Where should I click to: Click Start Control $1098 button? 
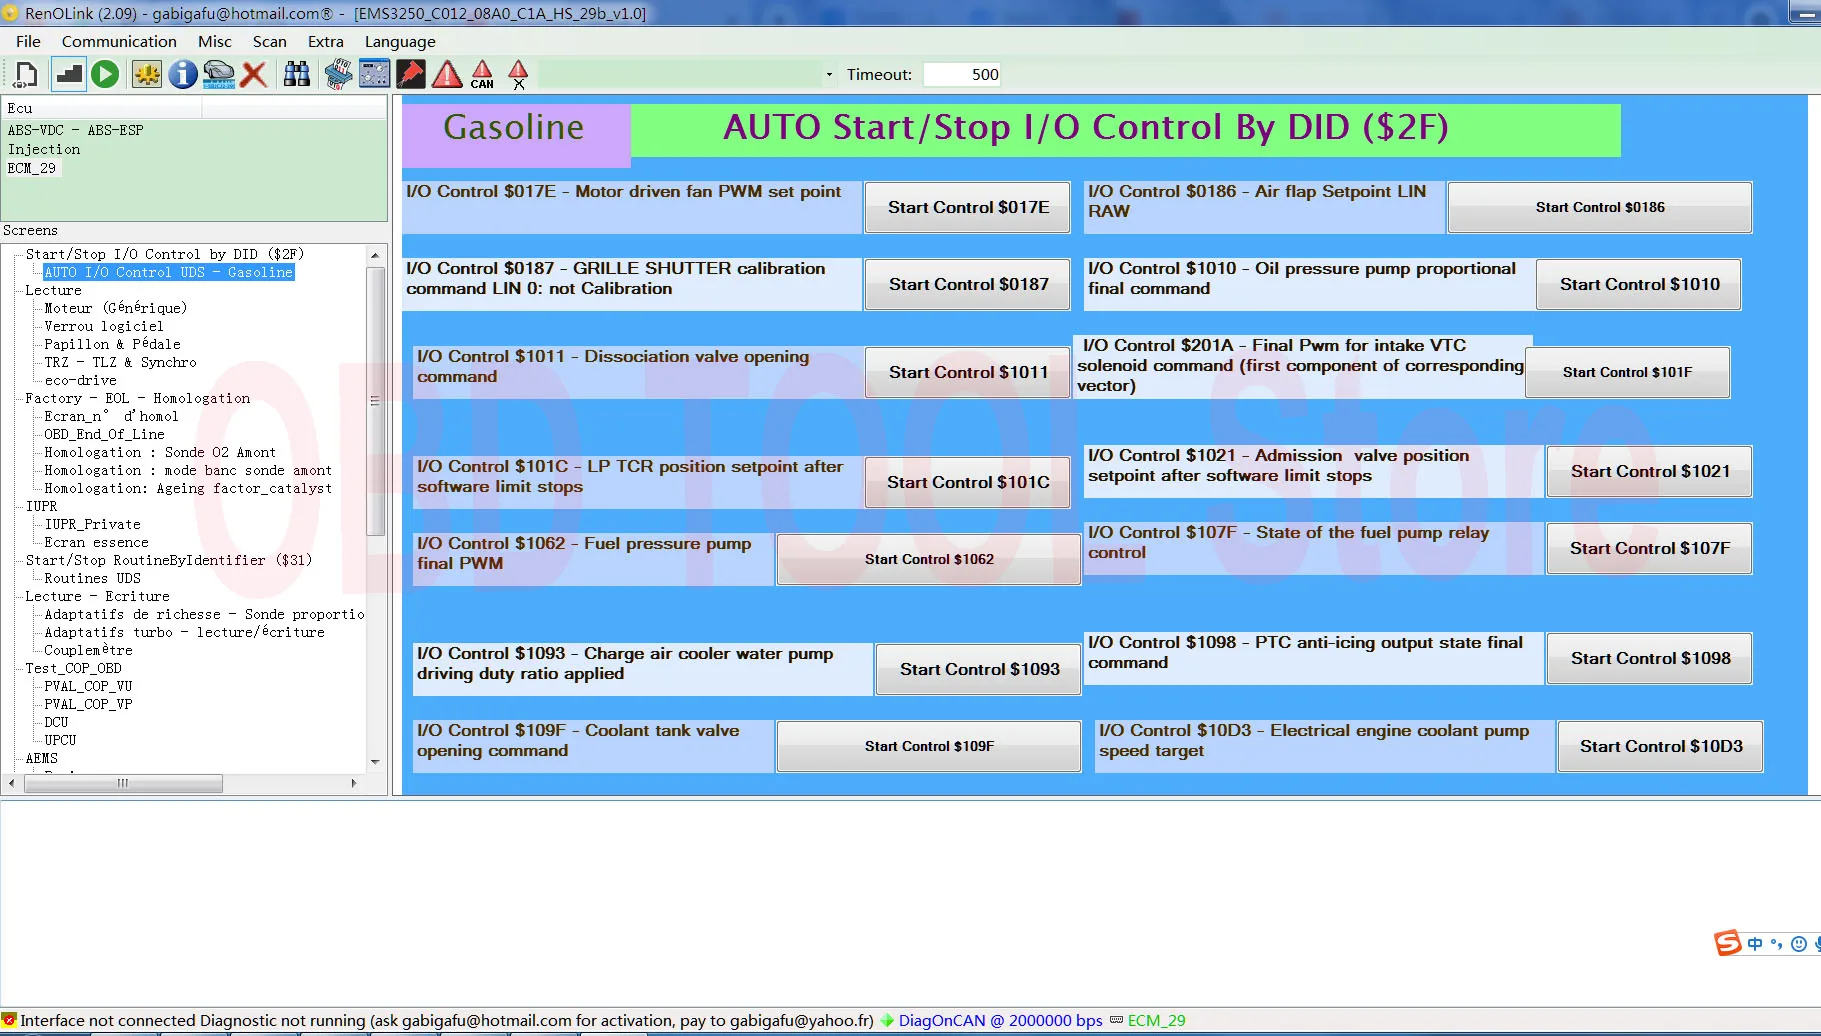pos(1650,658)
